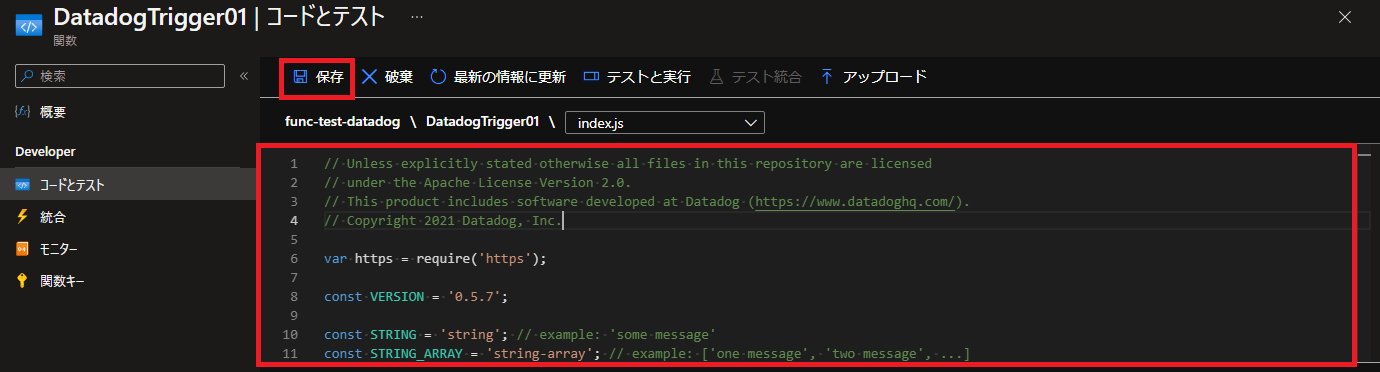Image resolution: width=1380 pixels, height=372 pixels.
Task: Close the DatadogTrigger01 blade
Action: [x=1345, y=17]
